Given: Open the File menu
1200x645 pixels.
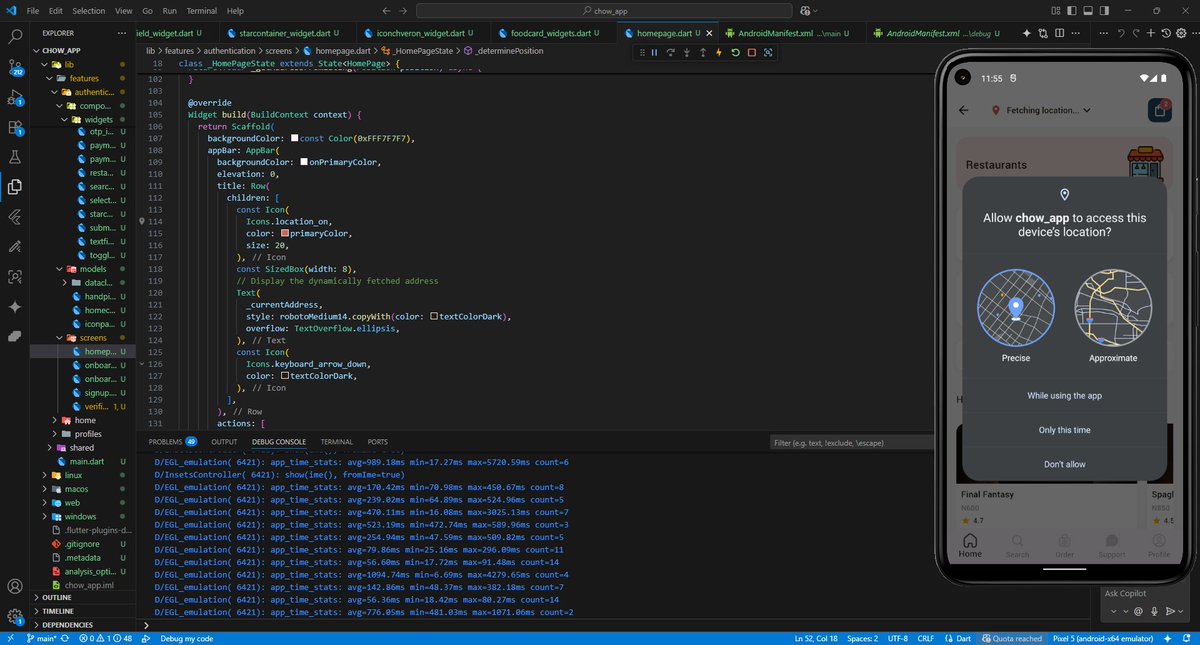Looking at the screenshot, I should (34, 11).
